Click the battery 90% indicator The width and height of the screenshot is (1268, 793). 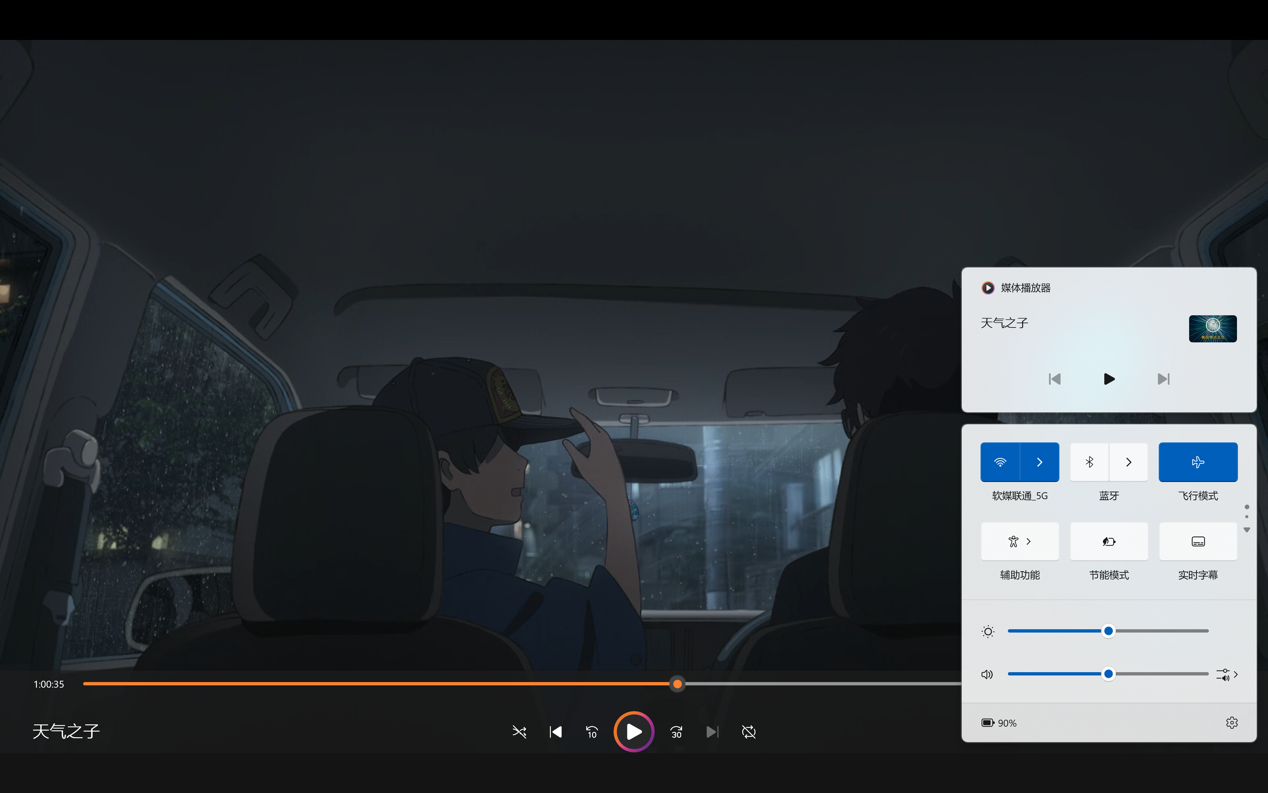tap(999, 723)
